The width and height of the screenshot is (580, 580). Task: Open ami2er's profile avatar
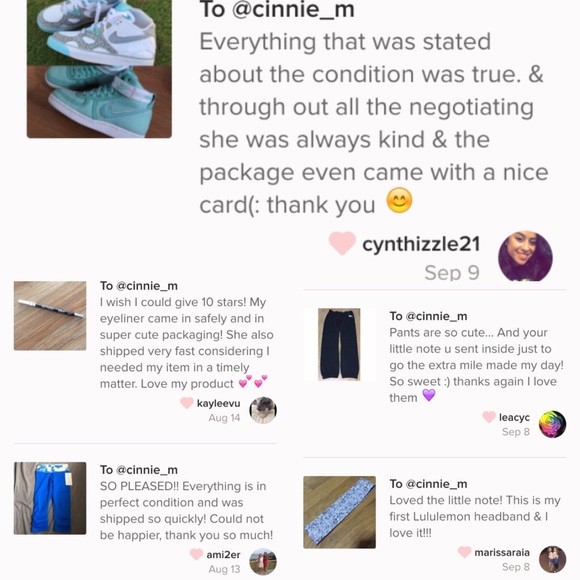(263, 562)
